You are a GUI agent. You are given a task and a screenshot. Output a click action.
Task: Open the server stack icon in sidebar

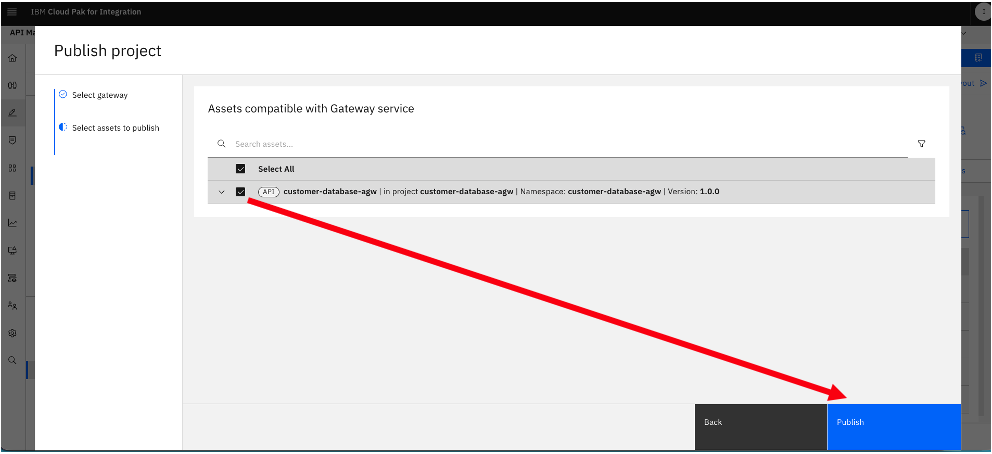click(x=12, y=278)
